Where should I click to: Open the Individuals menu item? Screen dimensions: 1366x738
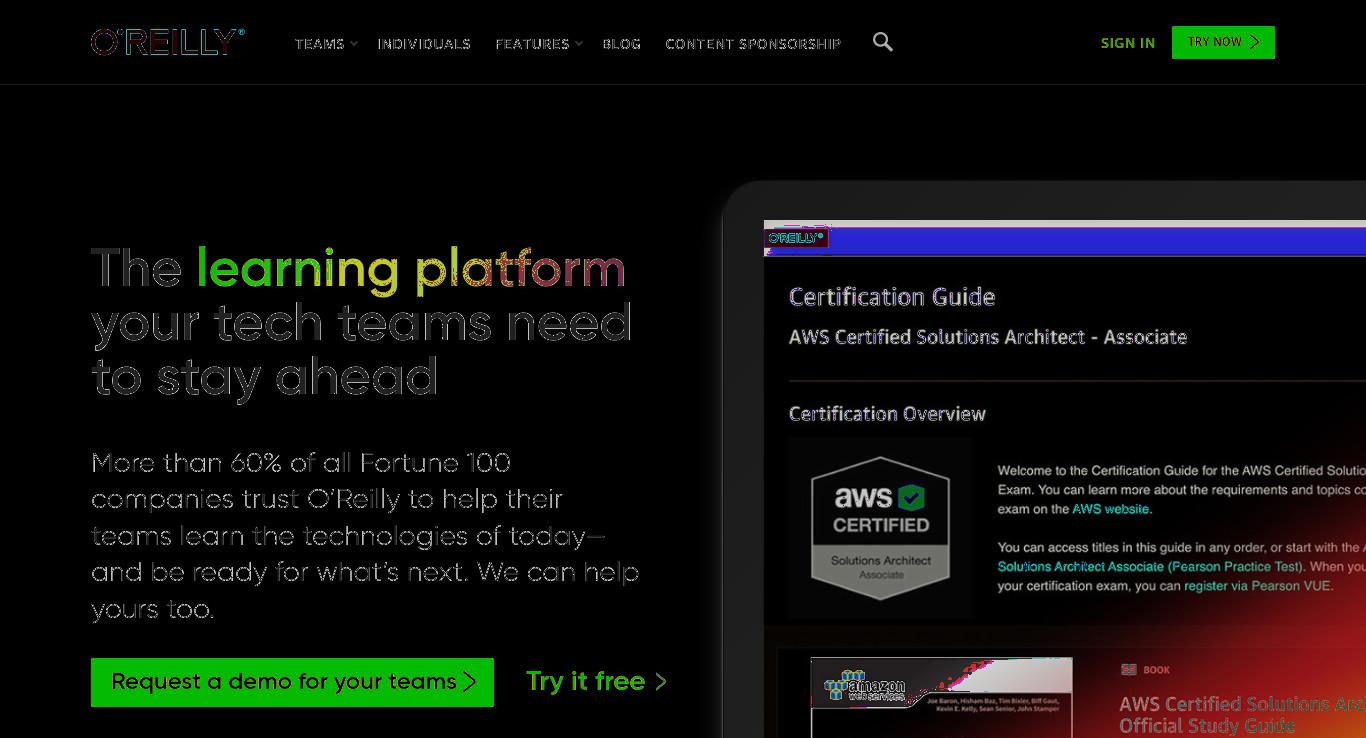(424, 44)
